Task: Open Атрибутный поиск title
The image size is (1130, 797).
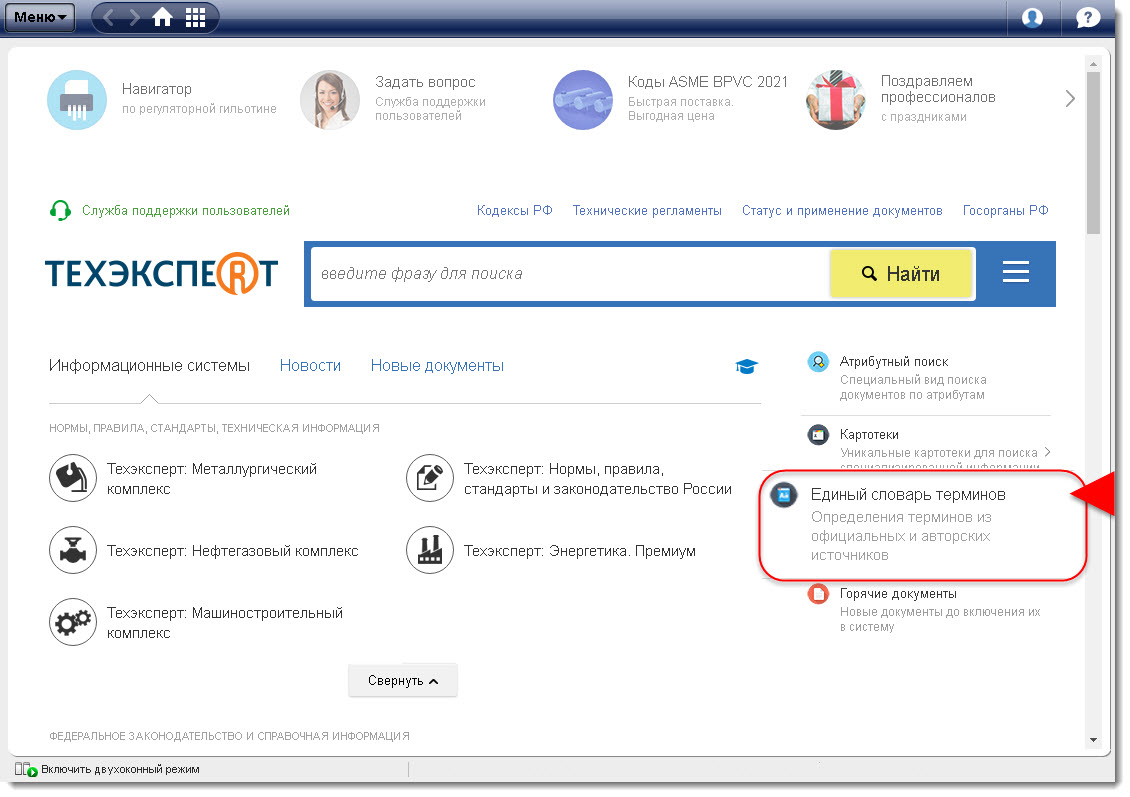Action: (894, 361)
